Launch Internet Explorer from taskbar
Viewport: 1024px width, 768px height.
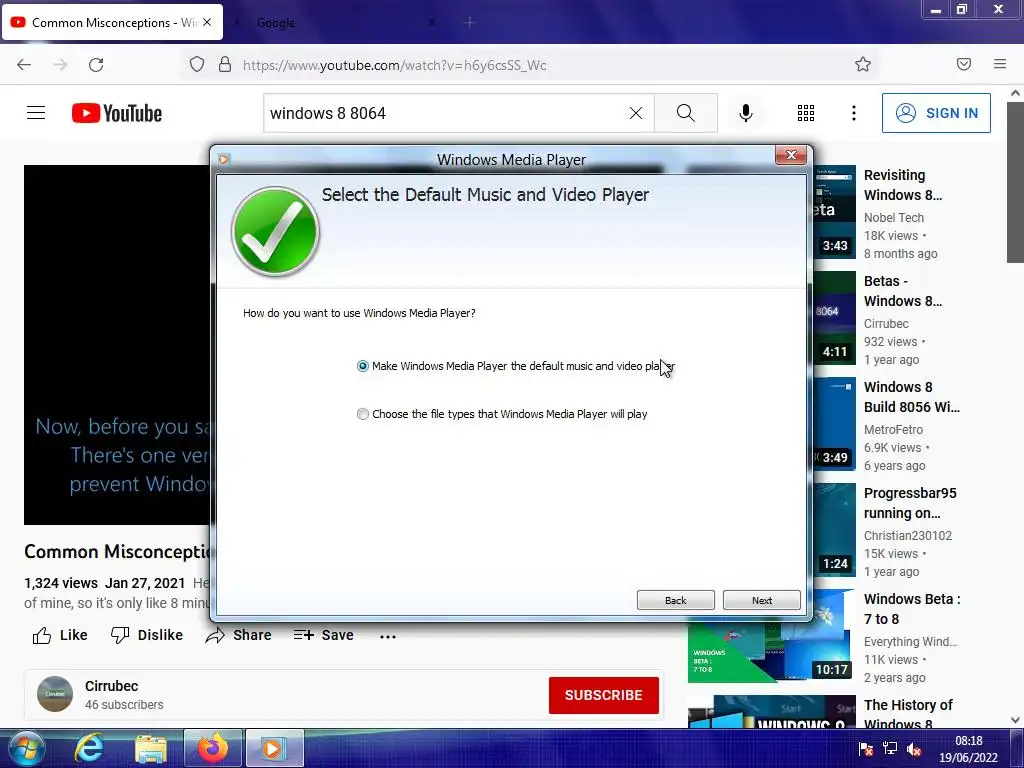[89, 748]
